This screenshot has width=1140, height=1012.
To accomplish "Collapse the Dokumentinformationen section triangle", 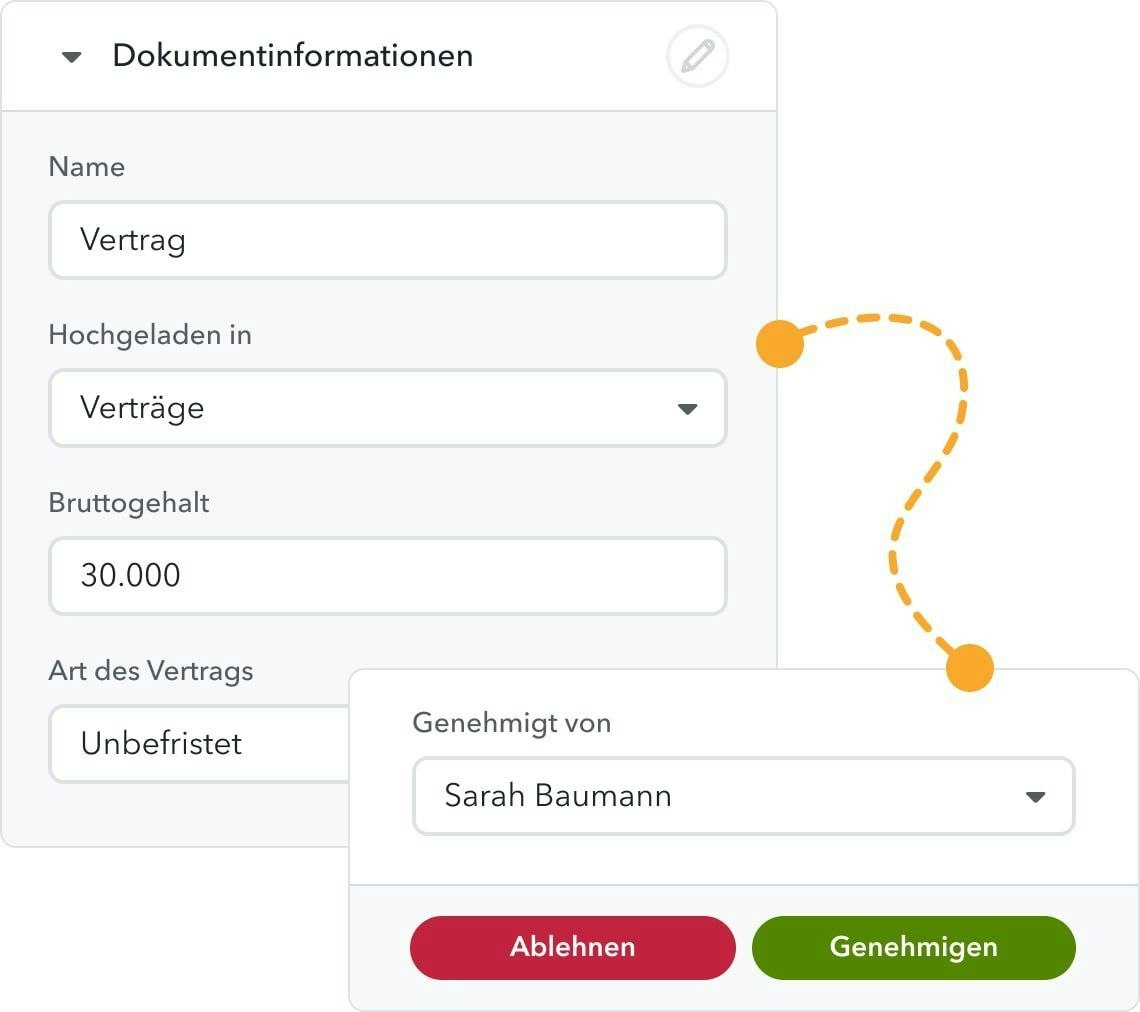I will 71,57.
